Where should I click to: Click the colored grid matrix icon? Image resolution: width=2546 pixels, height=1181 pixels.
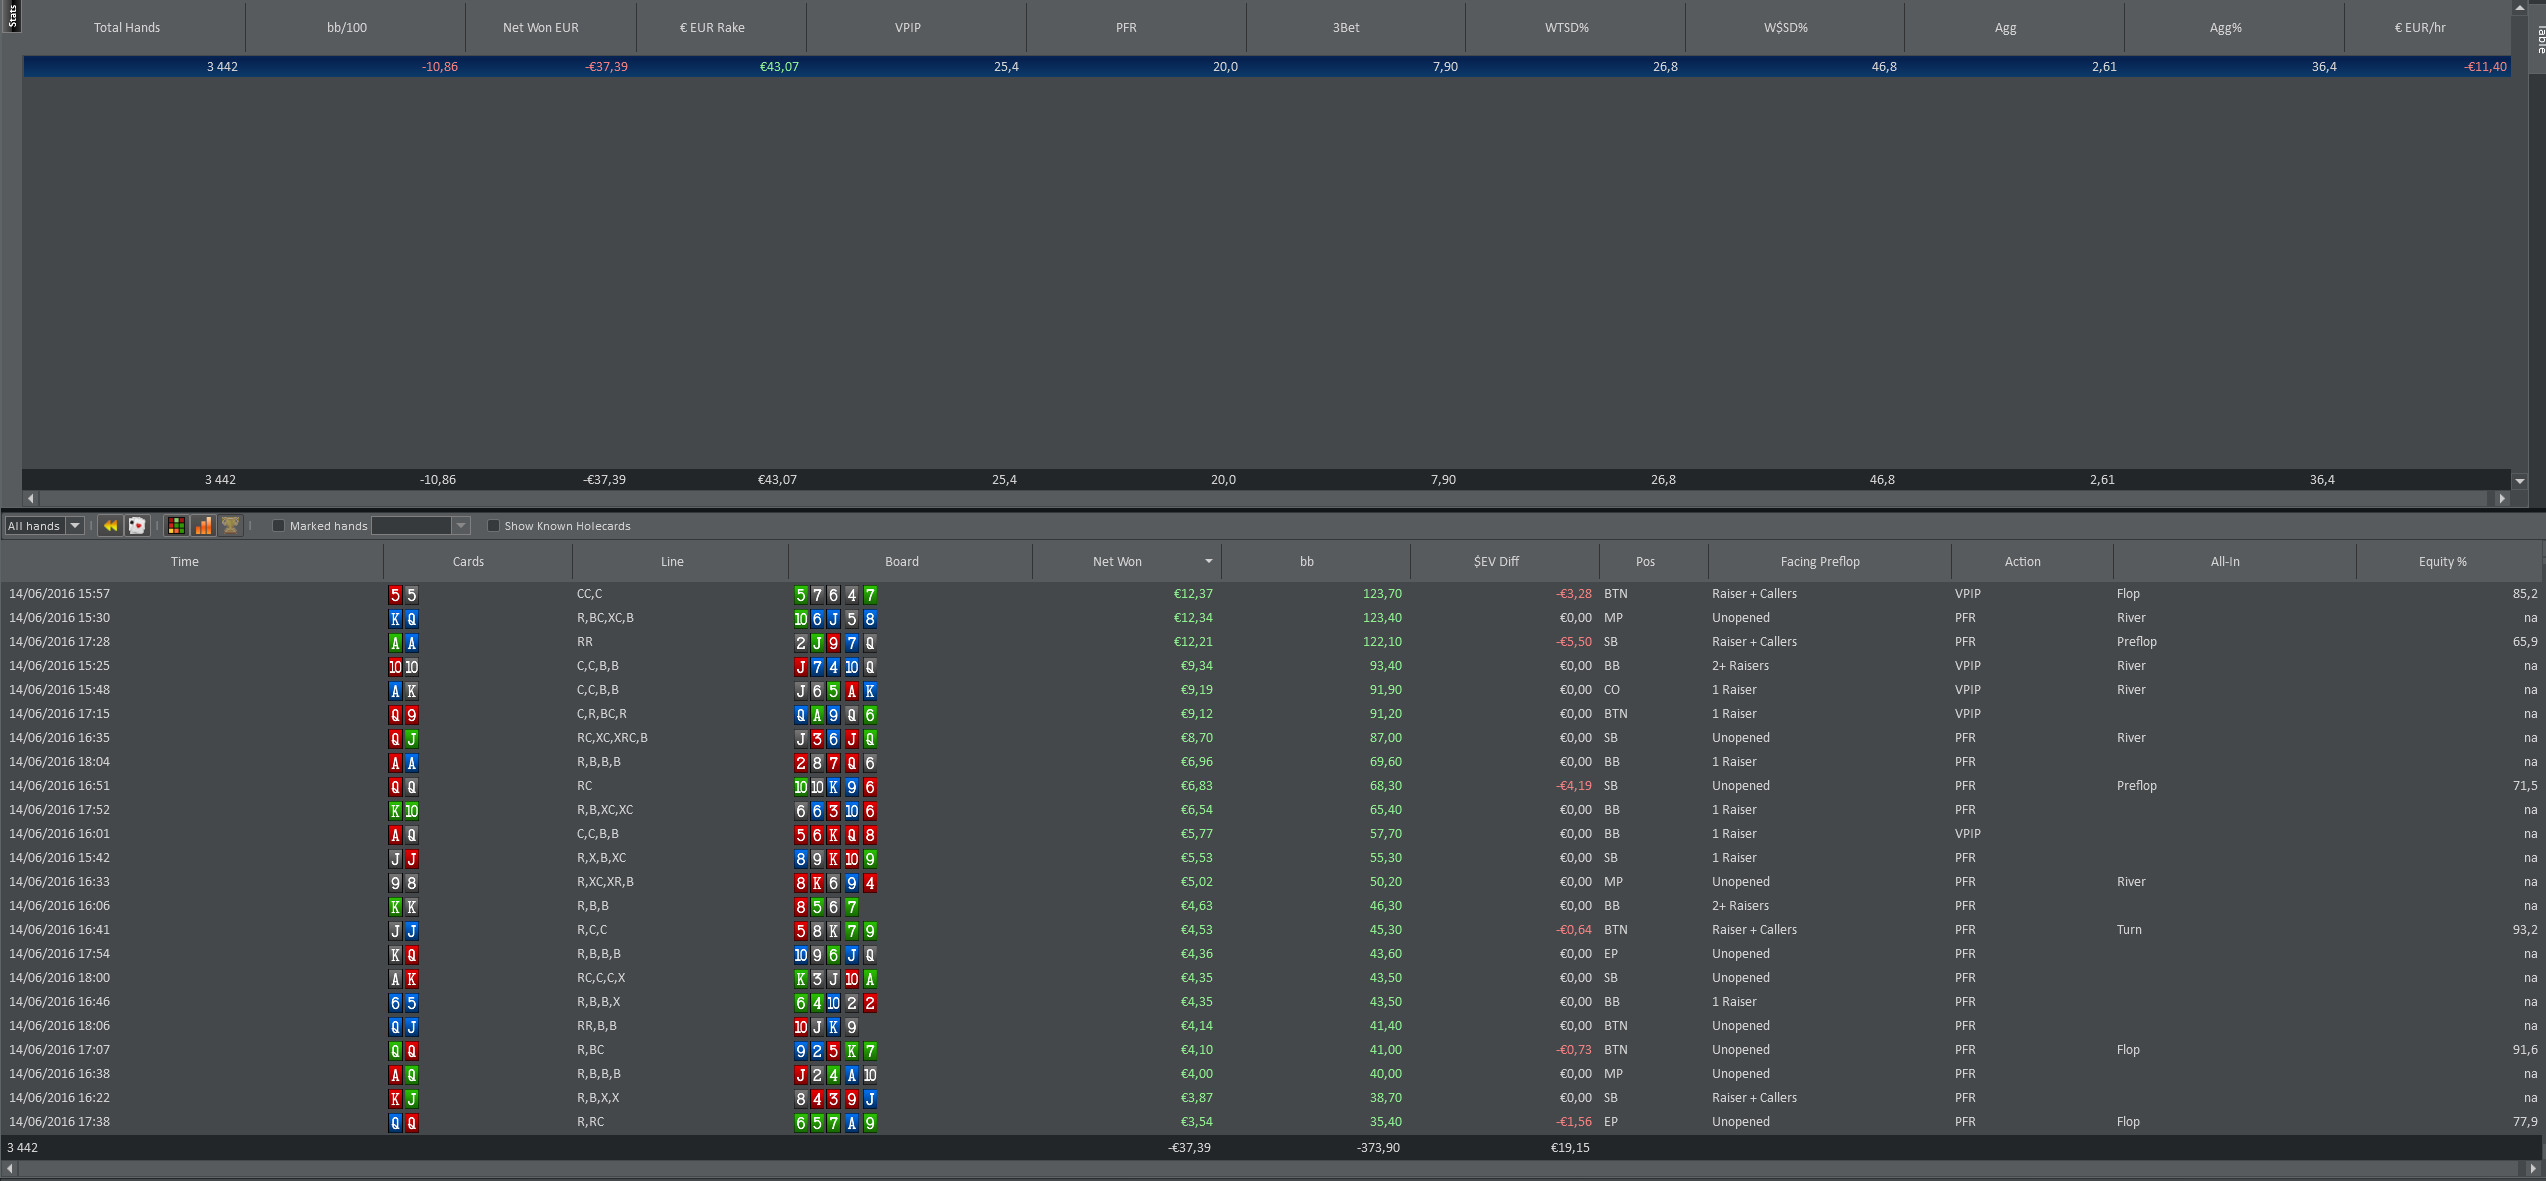pos(176,526)
